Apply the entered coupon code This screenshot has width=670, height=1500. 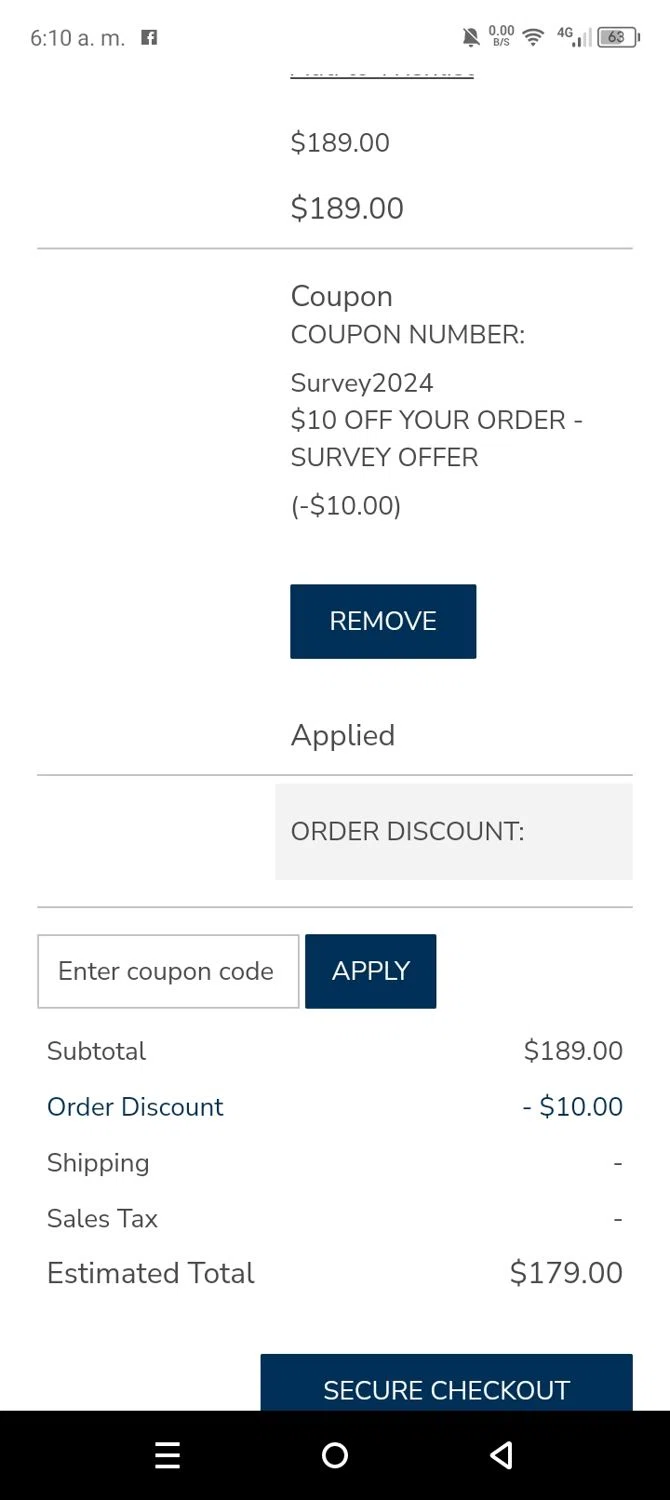pos(371,971)
